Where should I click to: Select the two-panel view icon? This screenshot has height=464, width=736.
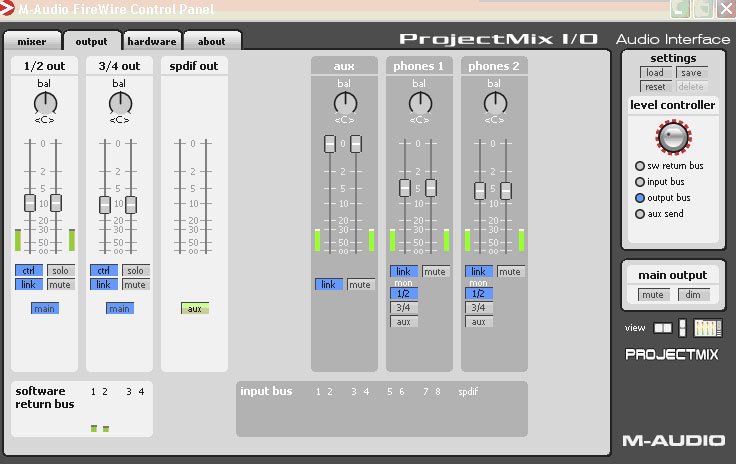pyautogui.click(x=663, y=328)
